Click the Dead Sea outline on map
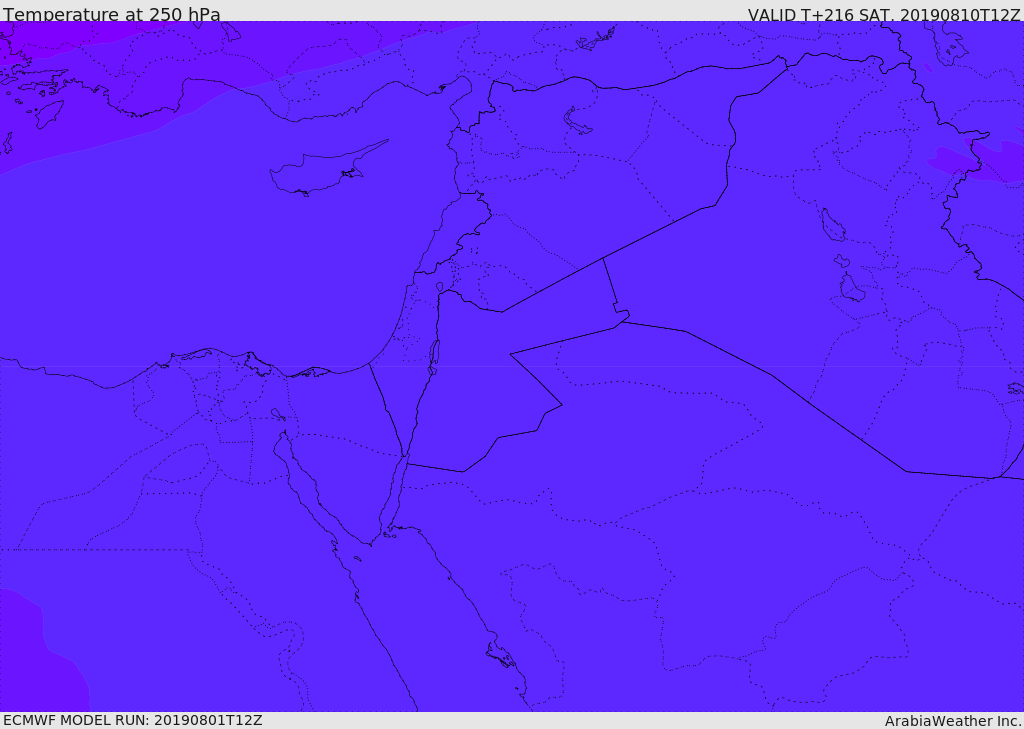 434,357
